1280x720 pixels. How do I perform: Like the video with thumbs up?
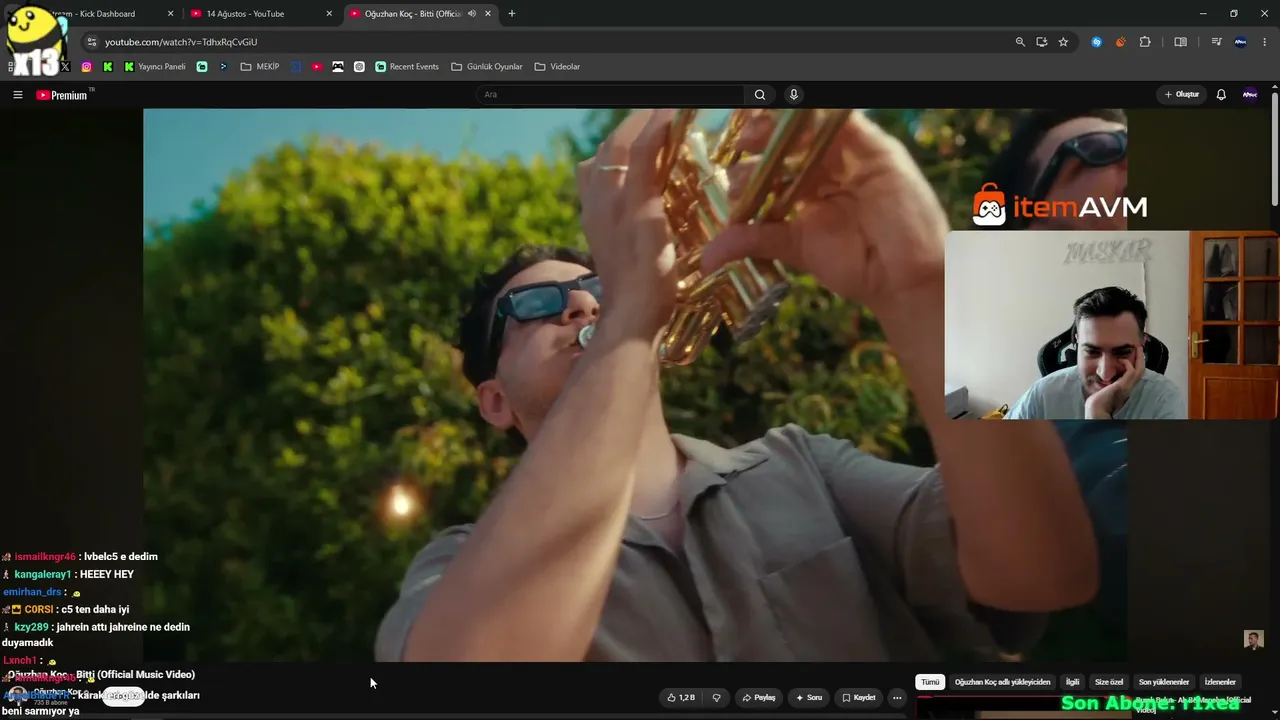pyautogui.click(x=681, y=698)
